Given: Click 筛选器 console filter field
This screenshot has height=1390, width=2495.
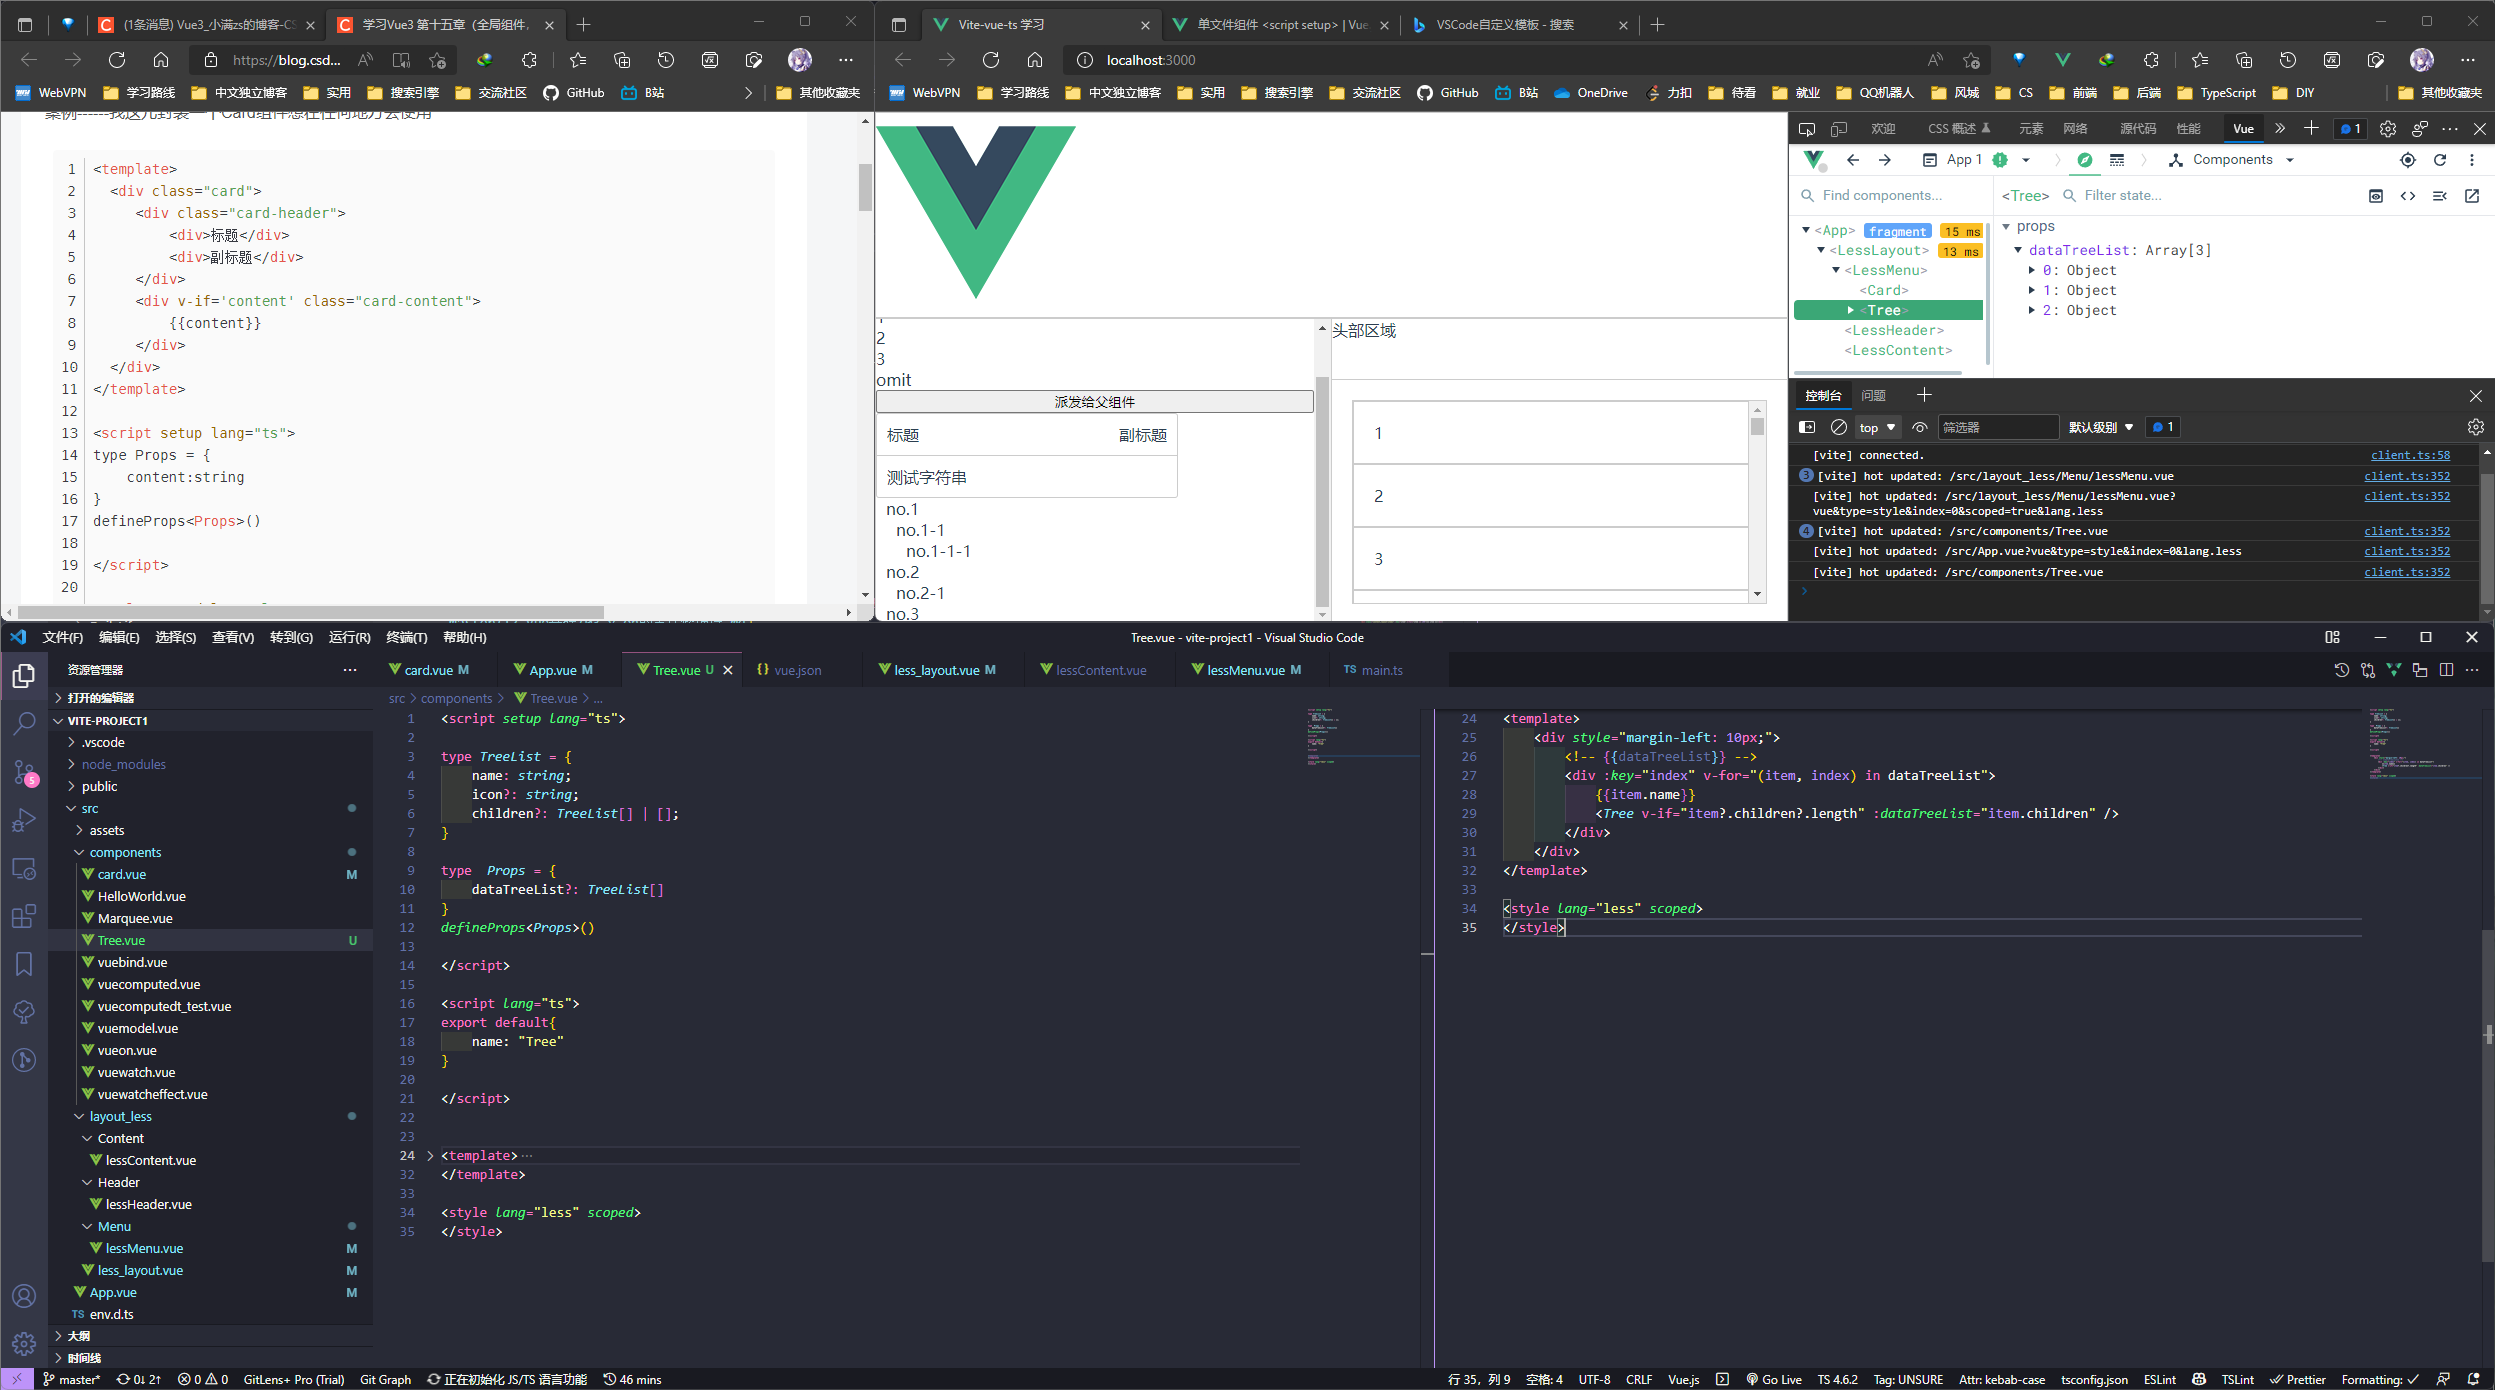Looking at the screenshot, I should click(x=1997, y=427).
